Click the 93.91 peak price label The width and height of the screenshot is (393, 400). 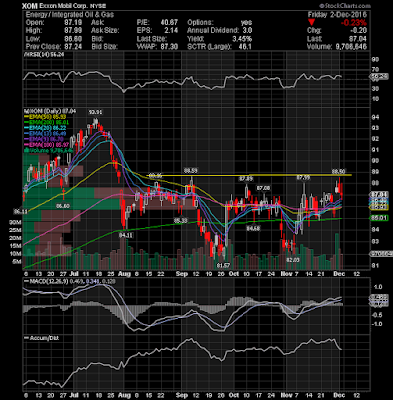(x=95, y=112)
